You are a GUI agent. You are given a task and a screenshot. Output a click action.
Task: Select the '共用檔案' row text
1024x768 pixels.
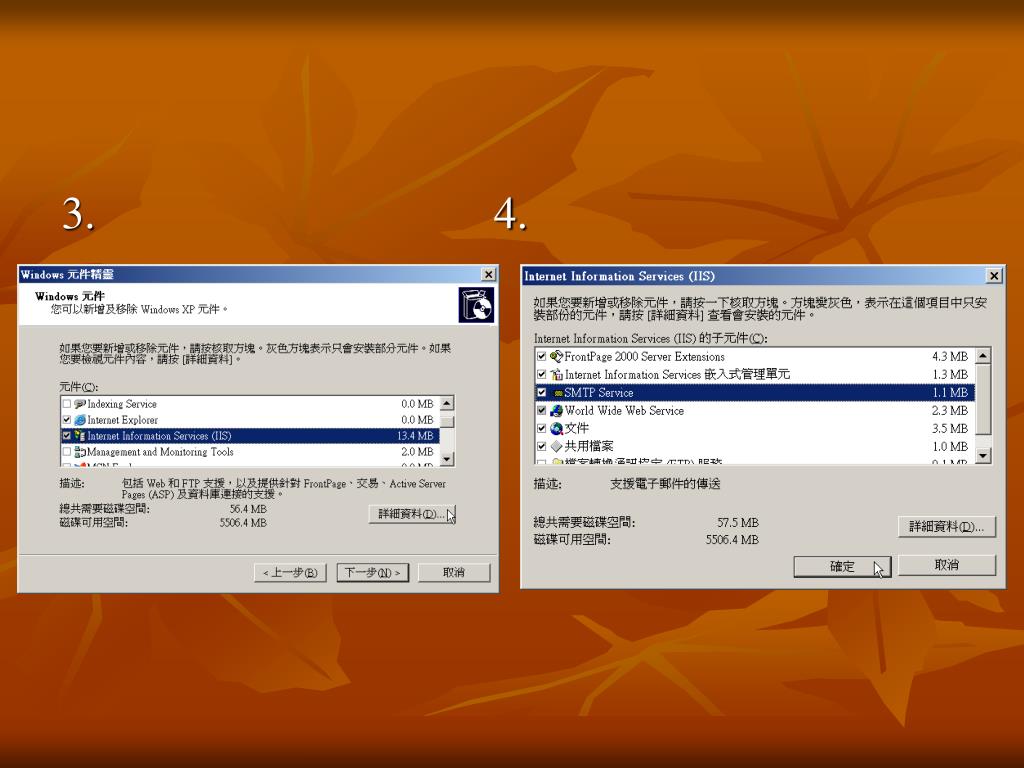[x=589, y=446]
